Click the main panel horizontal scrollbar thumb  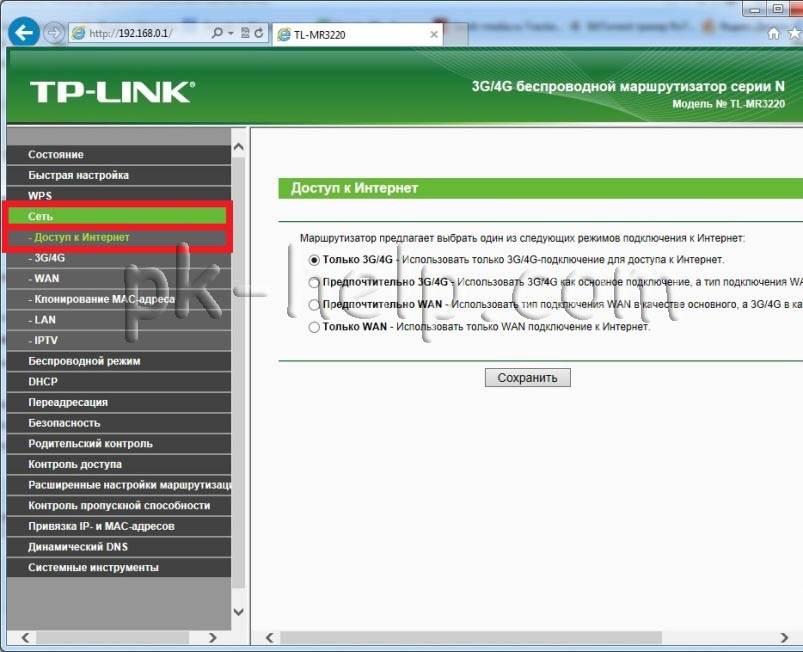471,638
